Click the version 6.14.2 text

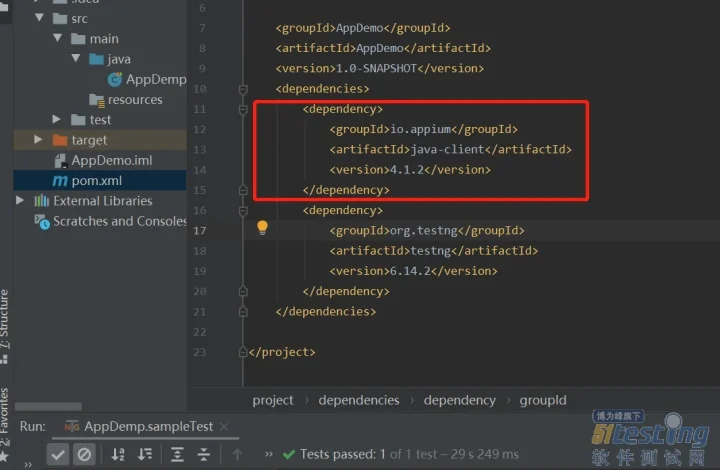click(411, 271)
